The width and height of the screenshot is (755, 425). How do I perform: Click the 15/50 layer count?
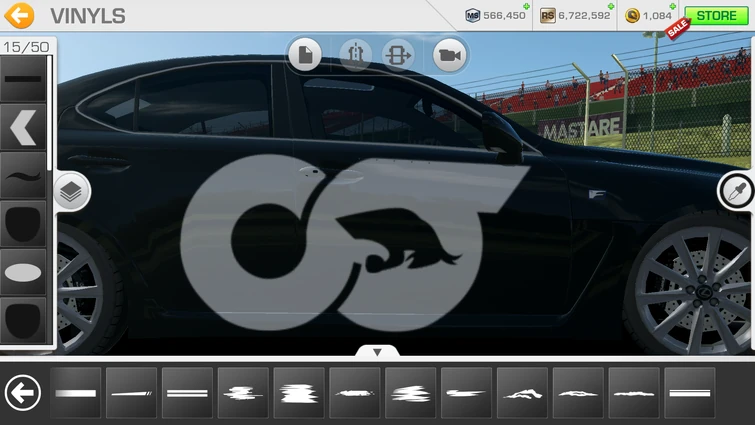pyautogui.click(x=26, y=47)
